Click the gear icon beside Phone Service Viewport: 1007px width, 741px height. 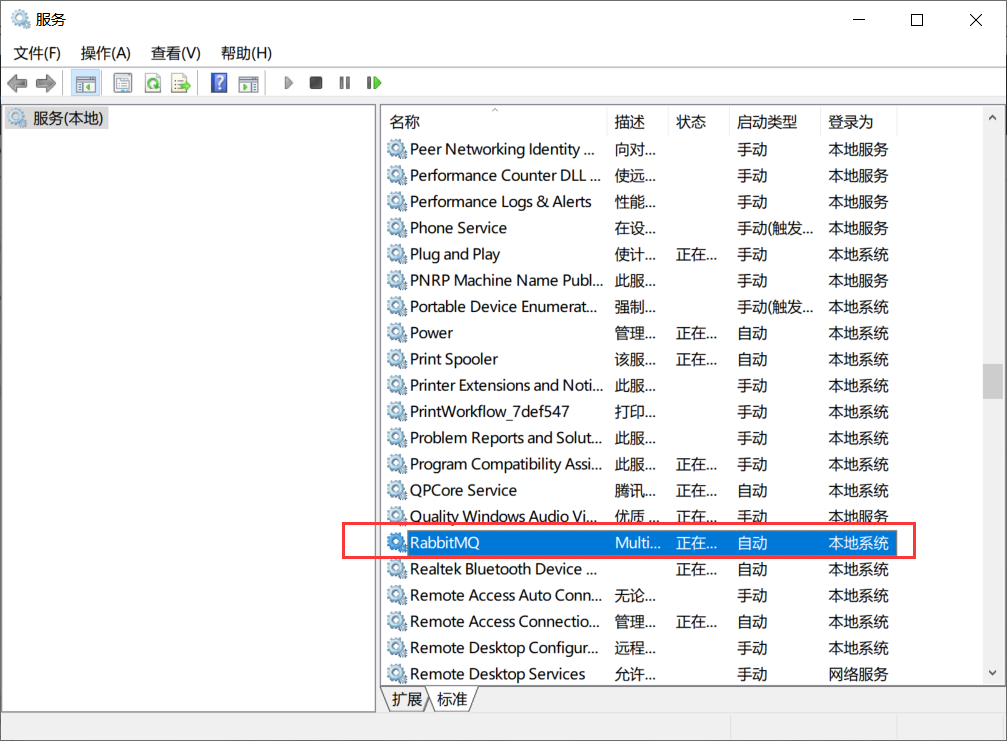(x=397, y=228)
